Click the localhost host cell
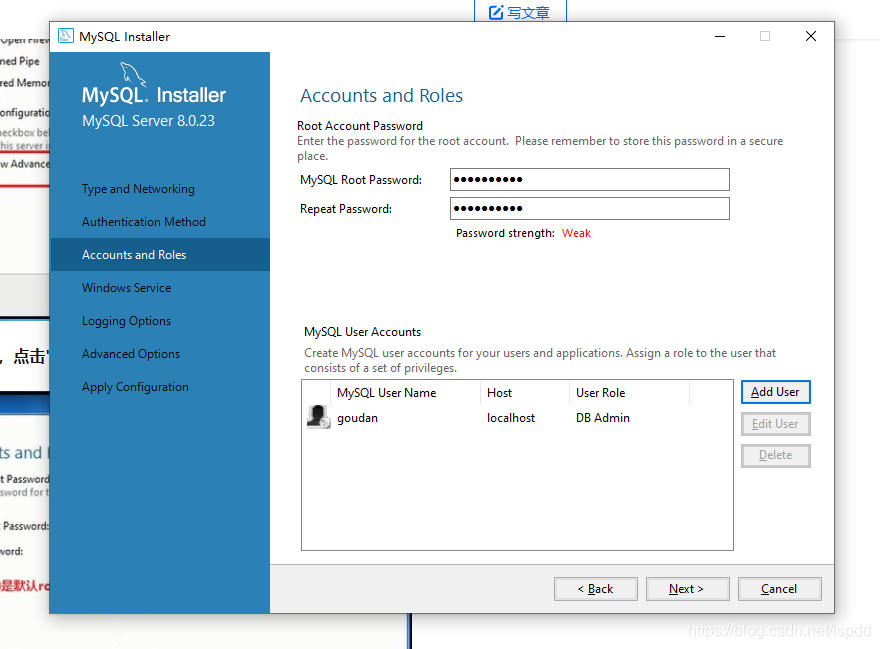 coord(511,418)
